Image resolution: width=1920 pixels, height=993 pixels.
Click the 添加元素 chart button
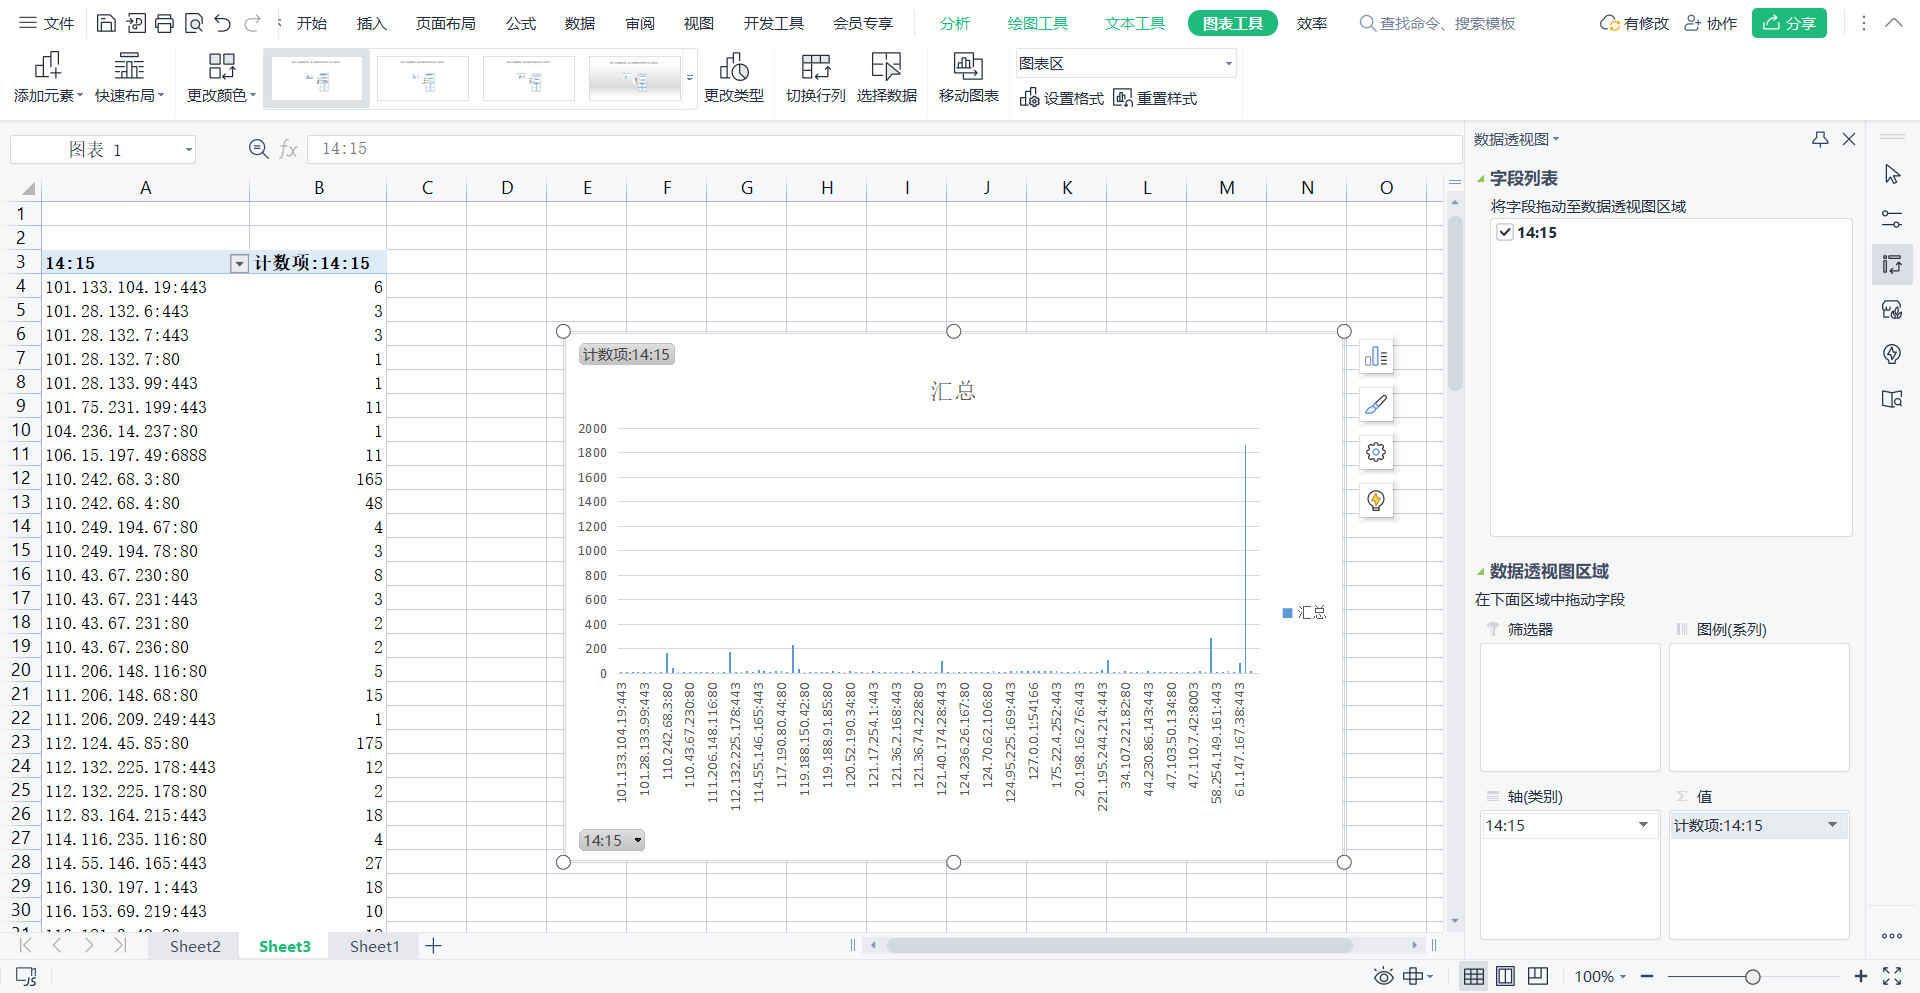click(x=48, y=78)
